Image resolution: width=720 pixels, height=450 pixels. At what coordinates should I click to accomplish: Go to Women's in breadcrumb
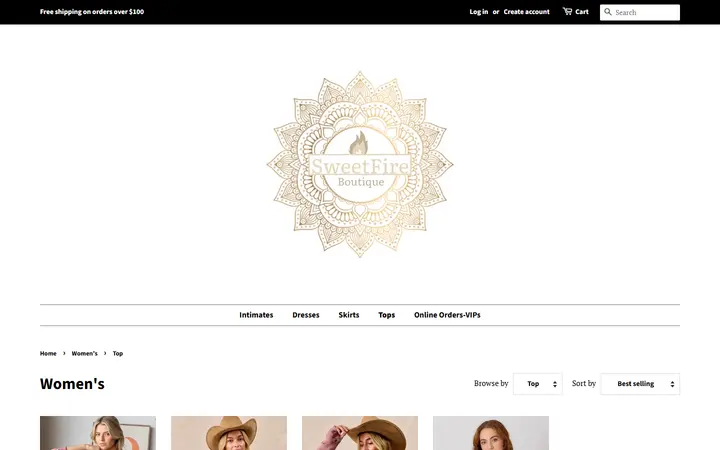(84, 354)
